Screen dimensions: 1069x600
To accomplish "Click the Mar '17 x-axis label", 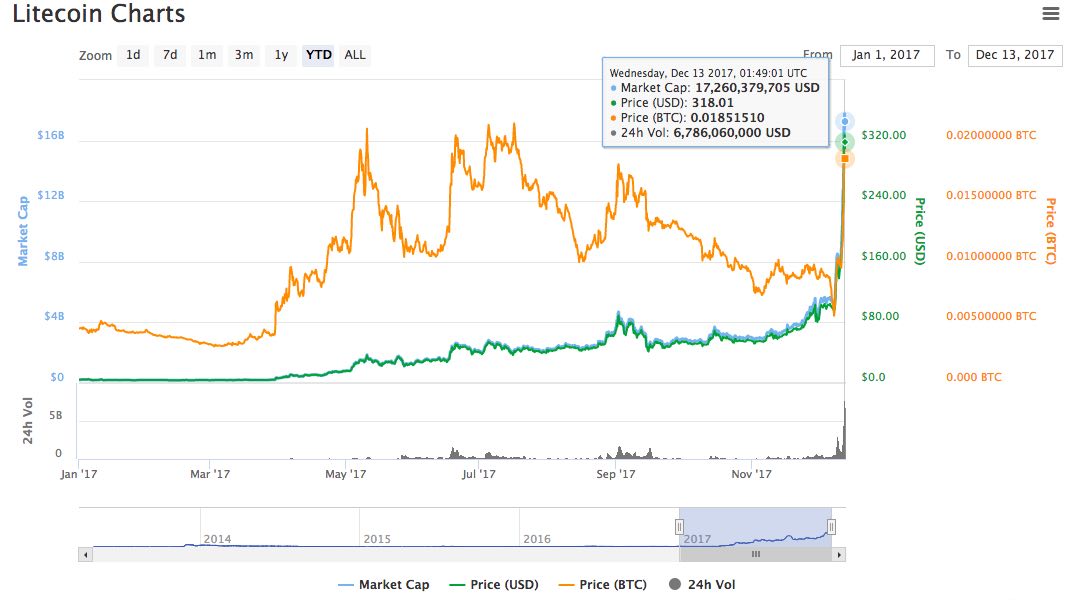I will (x=210, y=474).
